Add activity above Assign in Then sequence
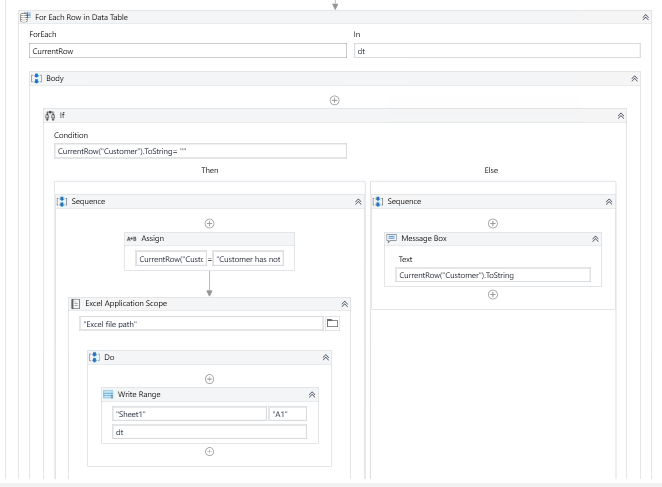The image size is (662, 487). [x=209, y=223]
